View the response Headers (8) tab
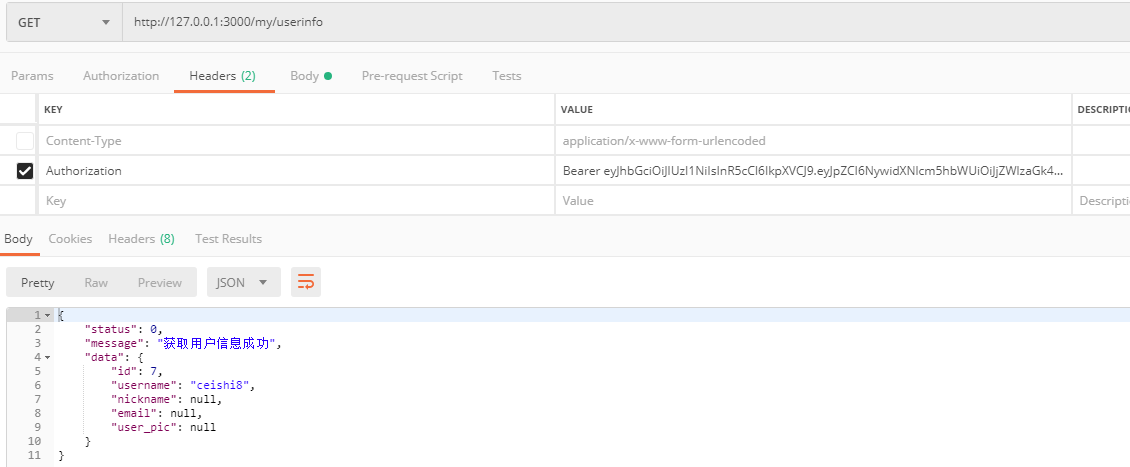Viewport: 1130px width, 467px height. [x=141, y=239]
